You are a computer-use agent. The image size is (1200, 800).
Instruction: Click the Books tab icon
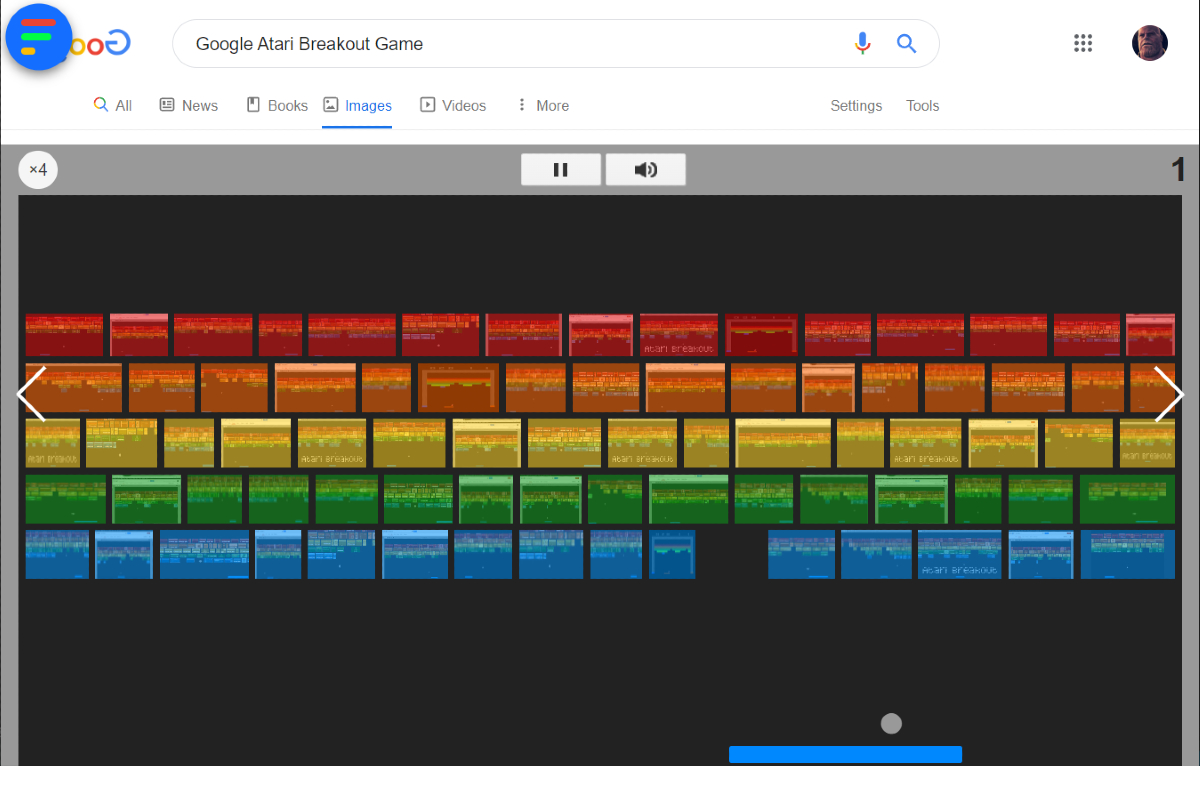(x=253, y=104)
